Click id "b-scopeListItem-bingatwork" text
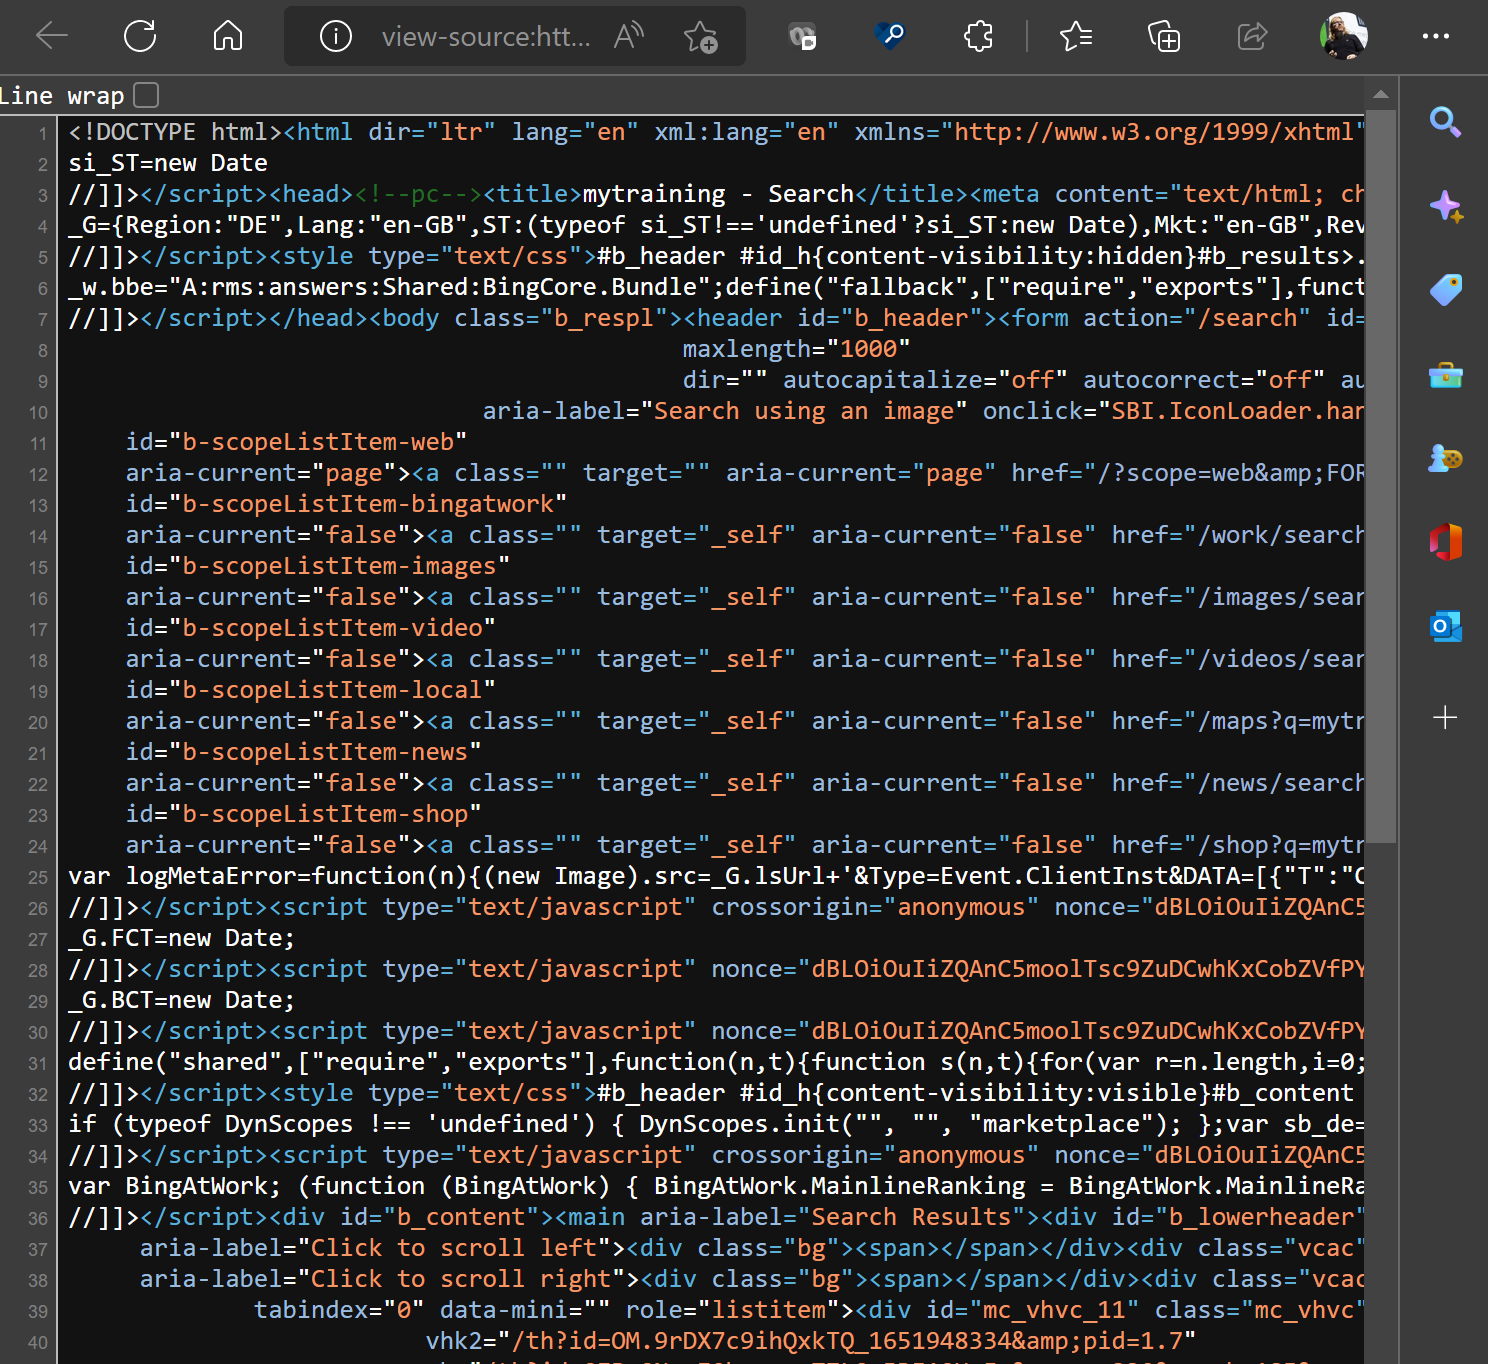Screen dimensions: 1488x1364 [368, 504]
